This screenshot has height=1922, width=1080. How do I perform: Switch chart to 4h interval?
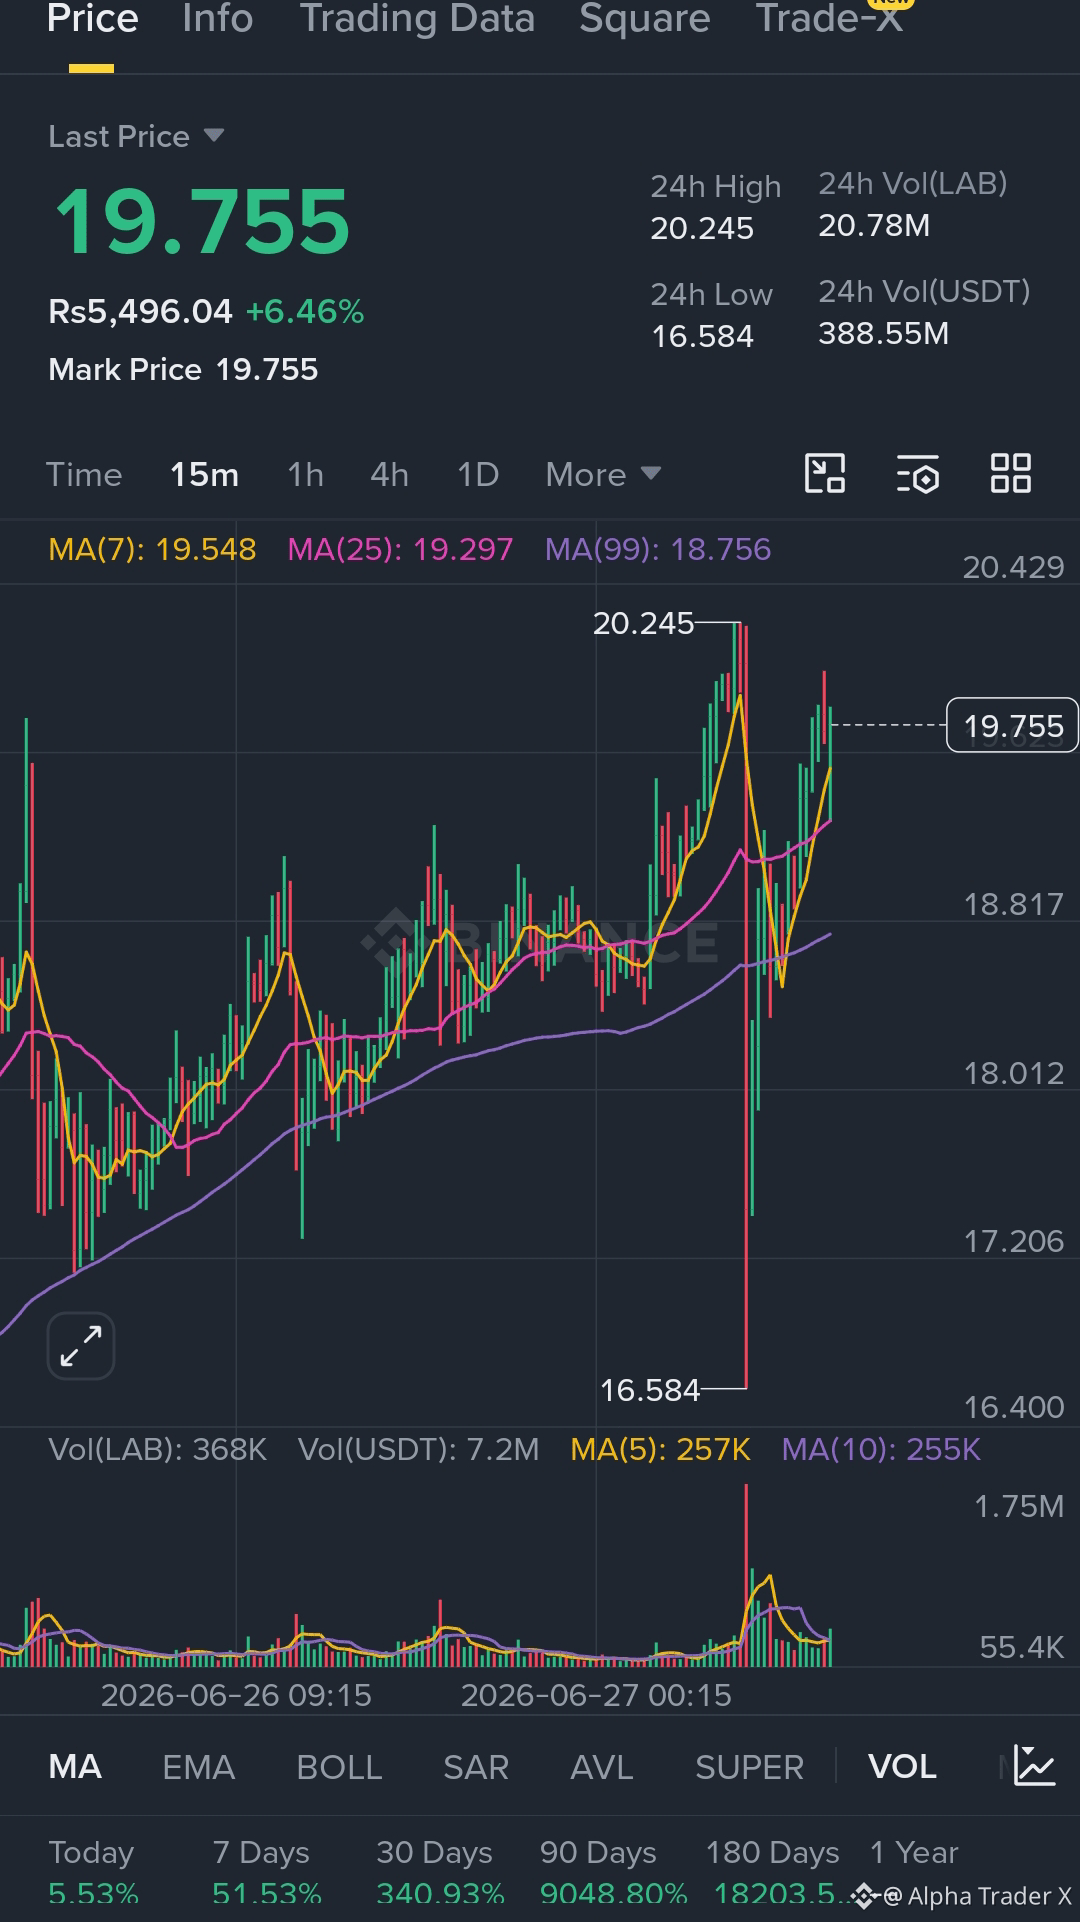point(389,474)
